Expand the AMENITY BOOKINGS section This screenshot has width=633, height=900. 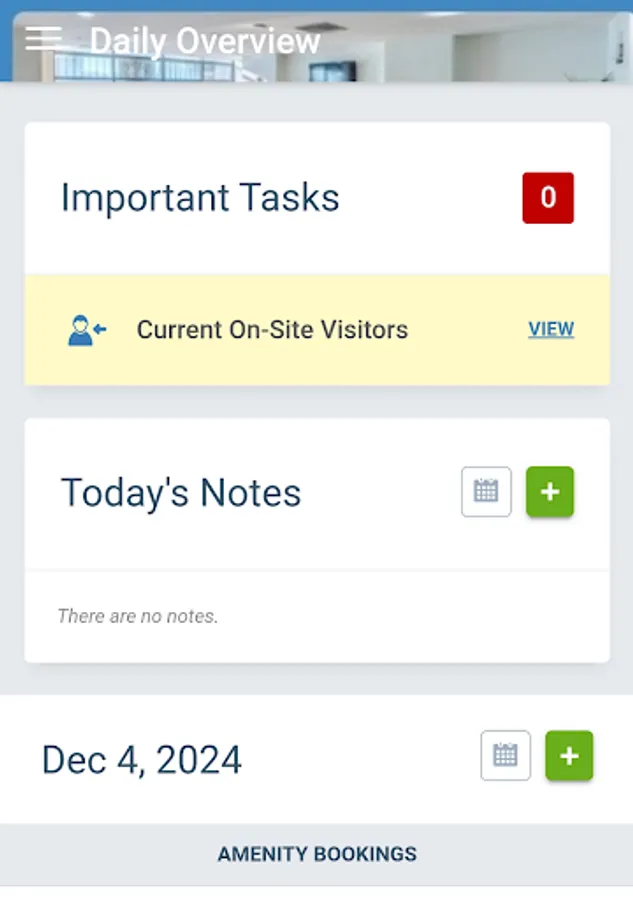coord(316,854)
